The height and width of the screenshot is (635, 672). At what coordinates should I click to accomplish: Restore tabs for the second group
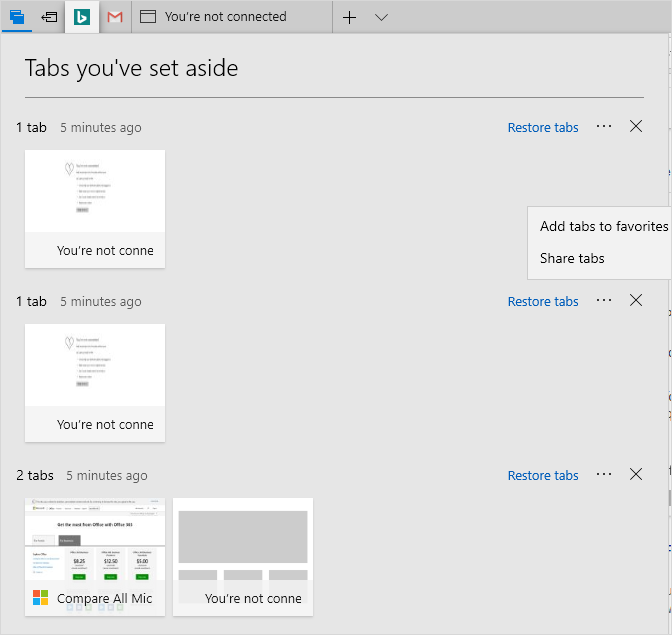pyautogui.click(x=543, y=301)
